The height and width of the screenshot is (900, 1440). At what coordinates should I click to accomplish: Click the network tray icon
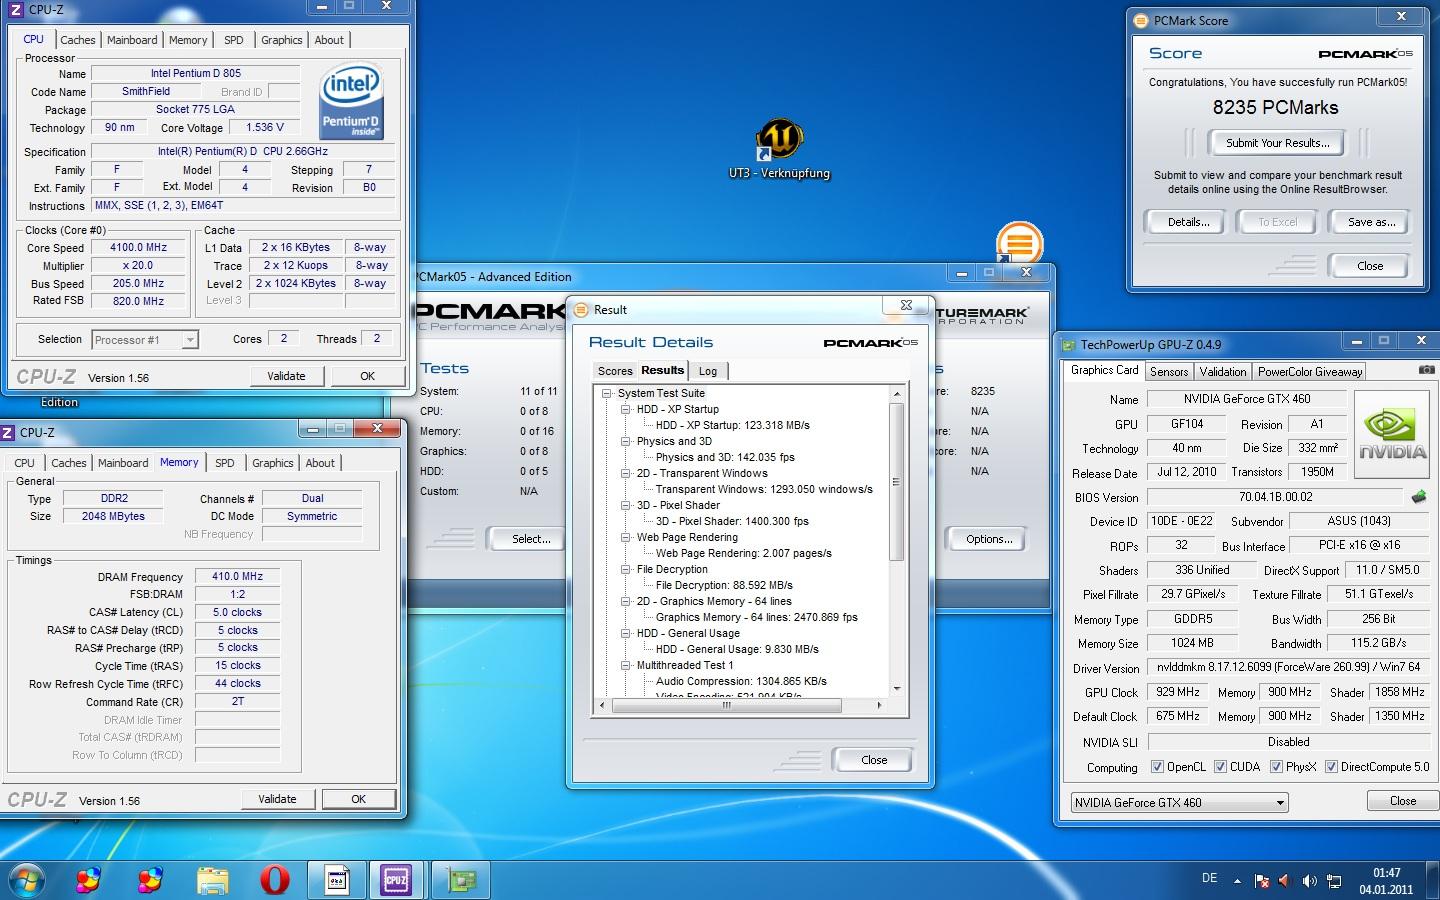(1334, 881)
